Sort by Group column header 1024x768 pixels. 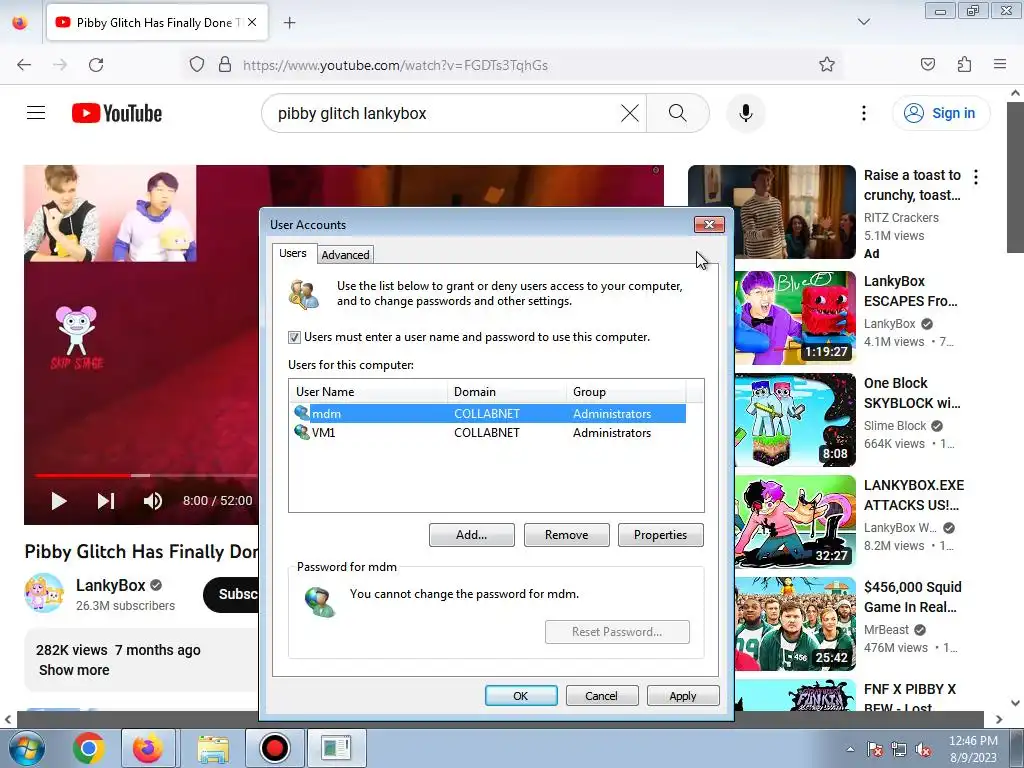point(626,392)
